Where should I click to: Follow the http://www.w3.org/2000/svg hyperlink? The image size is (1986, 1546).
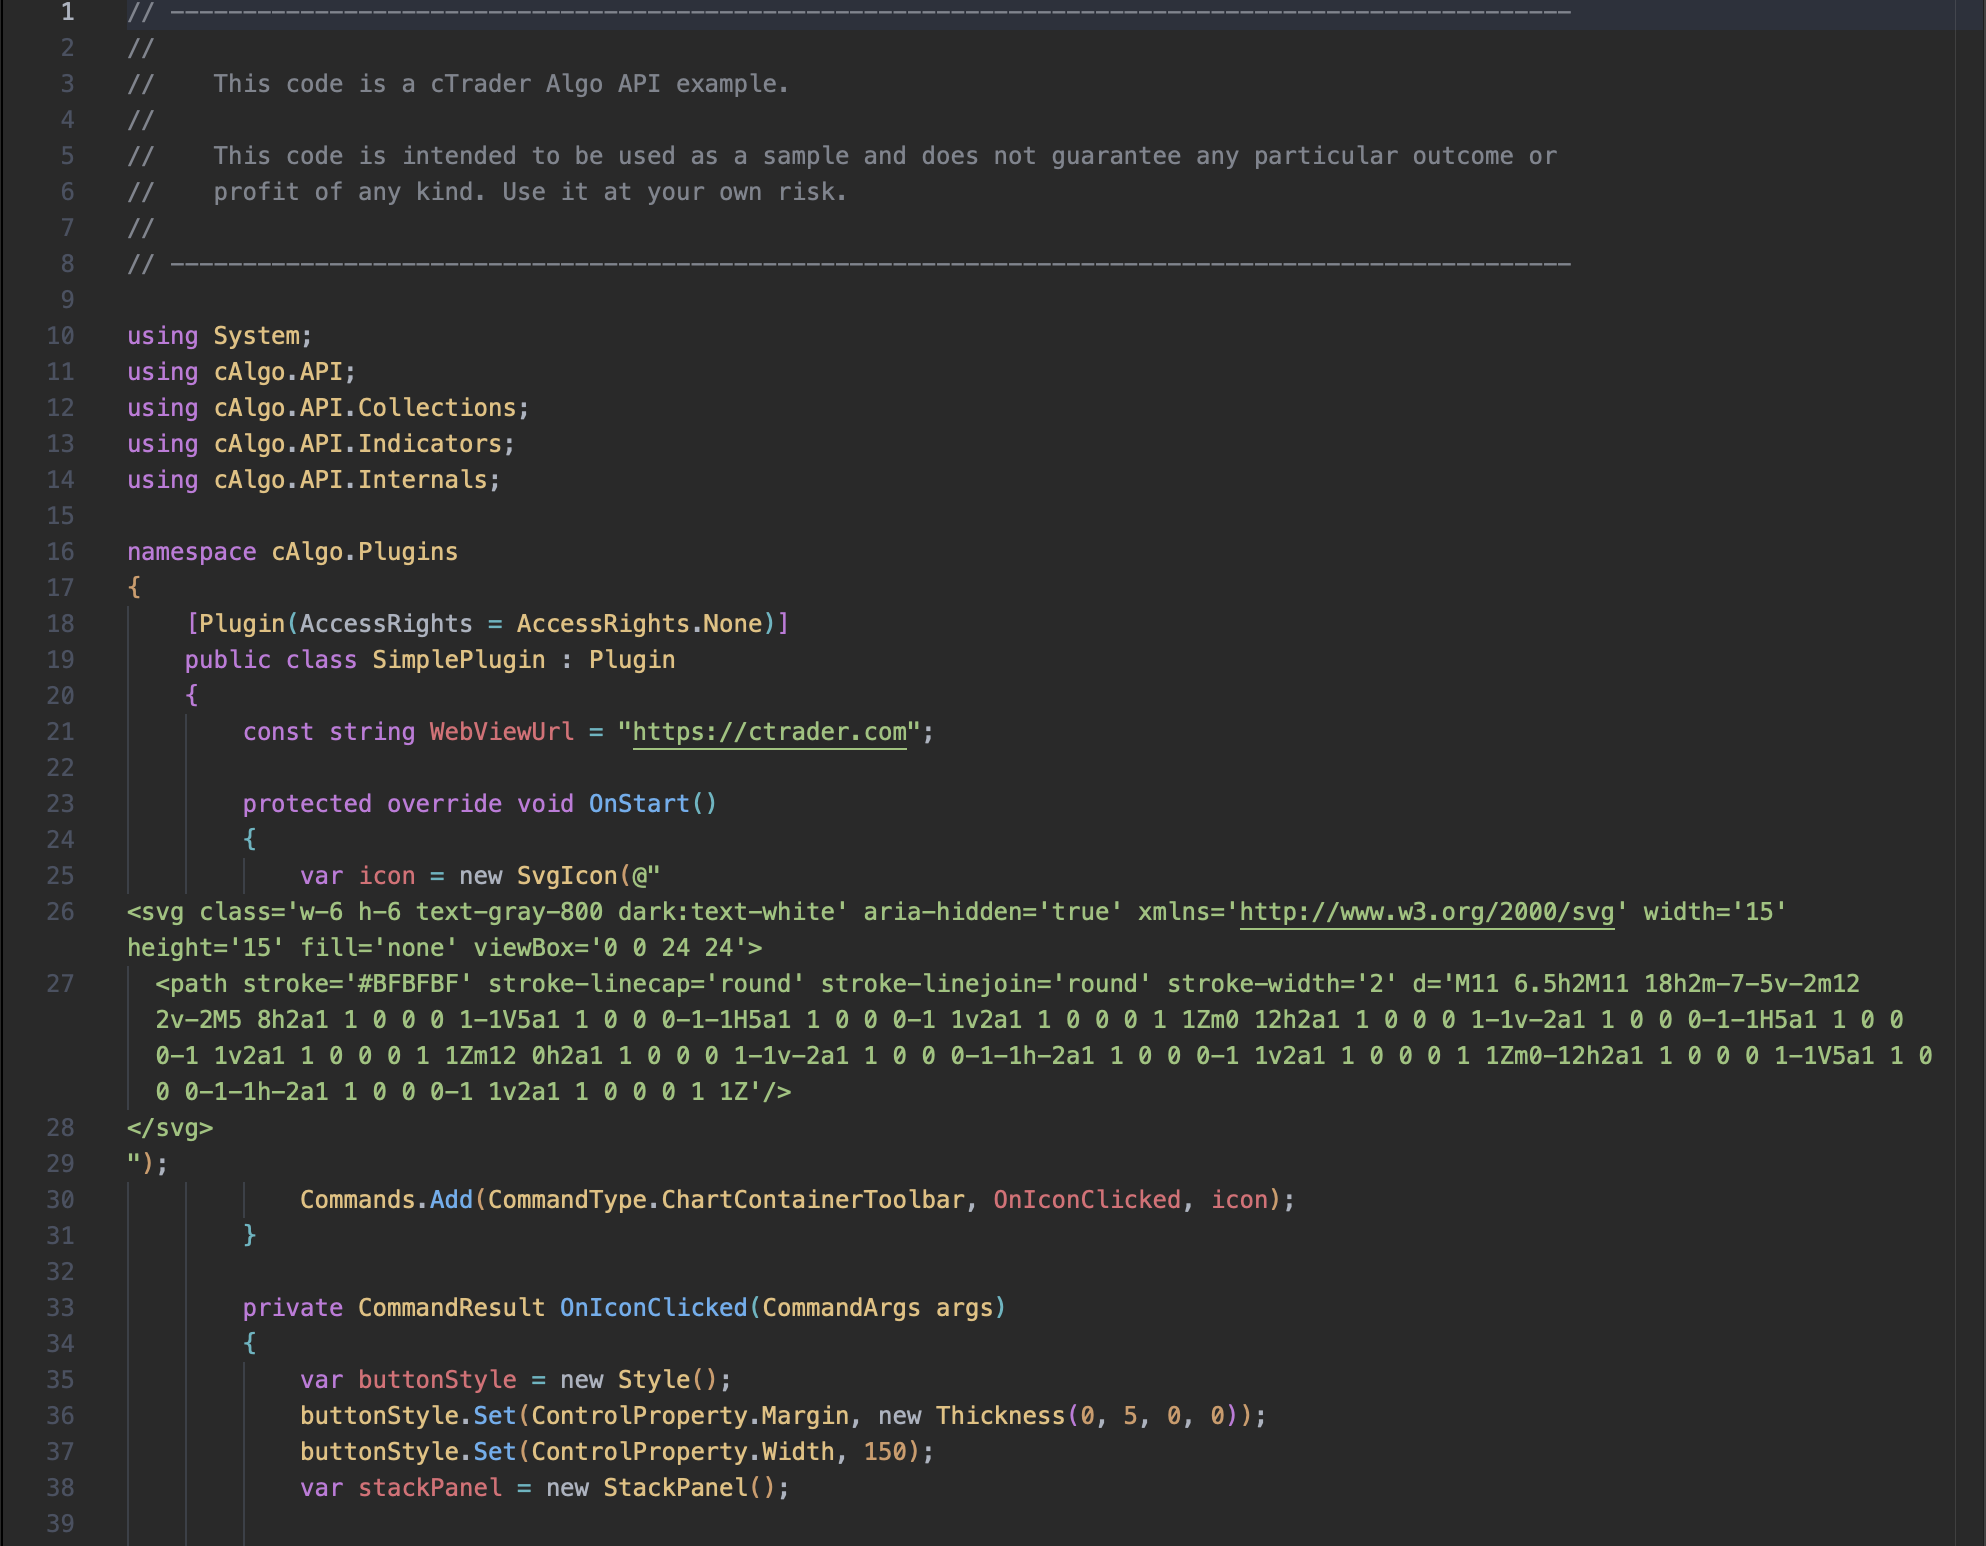tap(1425, 911)
